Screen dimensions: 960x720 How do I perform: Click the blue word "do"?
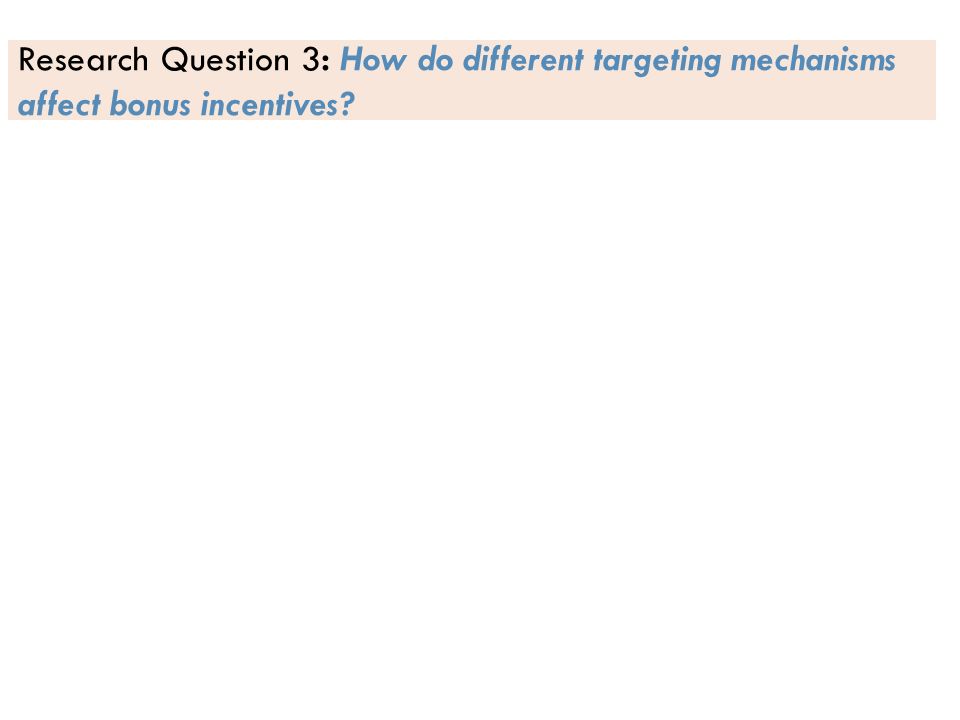(435, 60)
